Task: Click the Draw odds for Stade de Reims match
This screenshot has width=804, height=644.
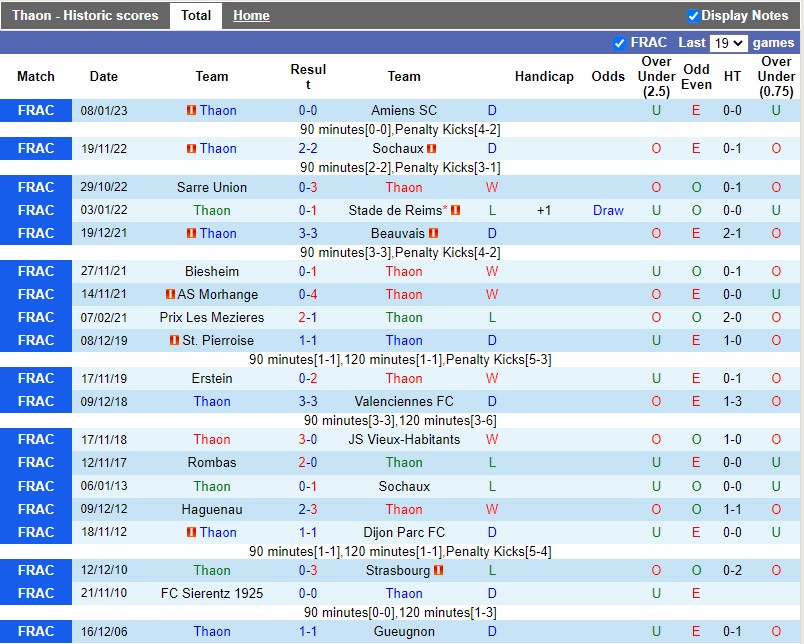Action: pyautogui.click(x=608, y=211)
